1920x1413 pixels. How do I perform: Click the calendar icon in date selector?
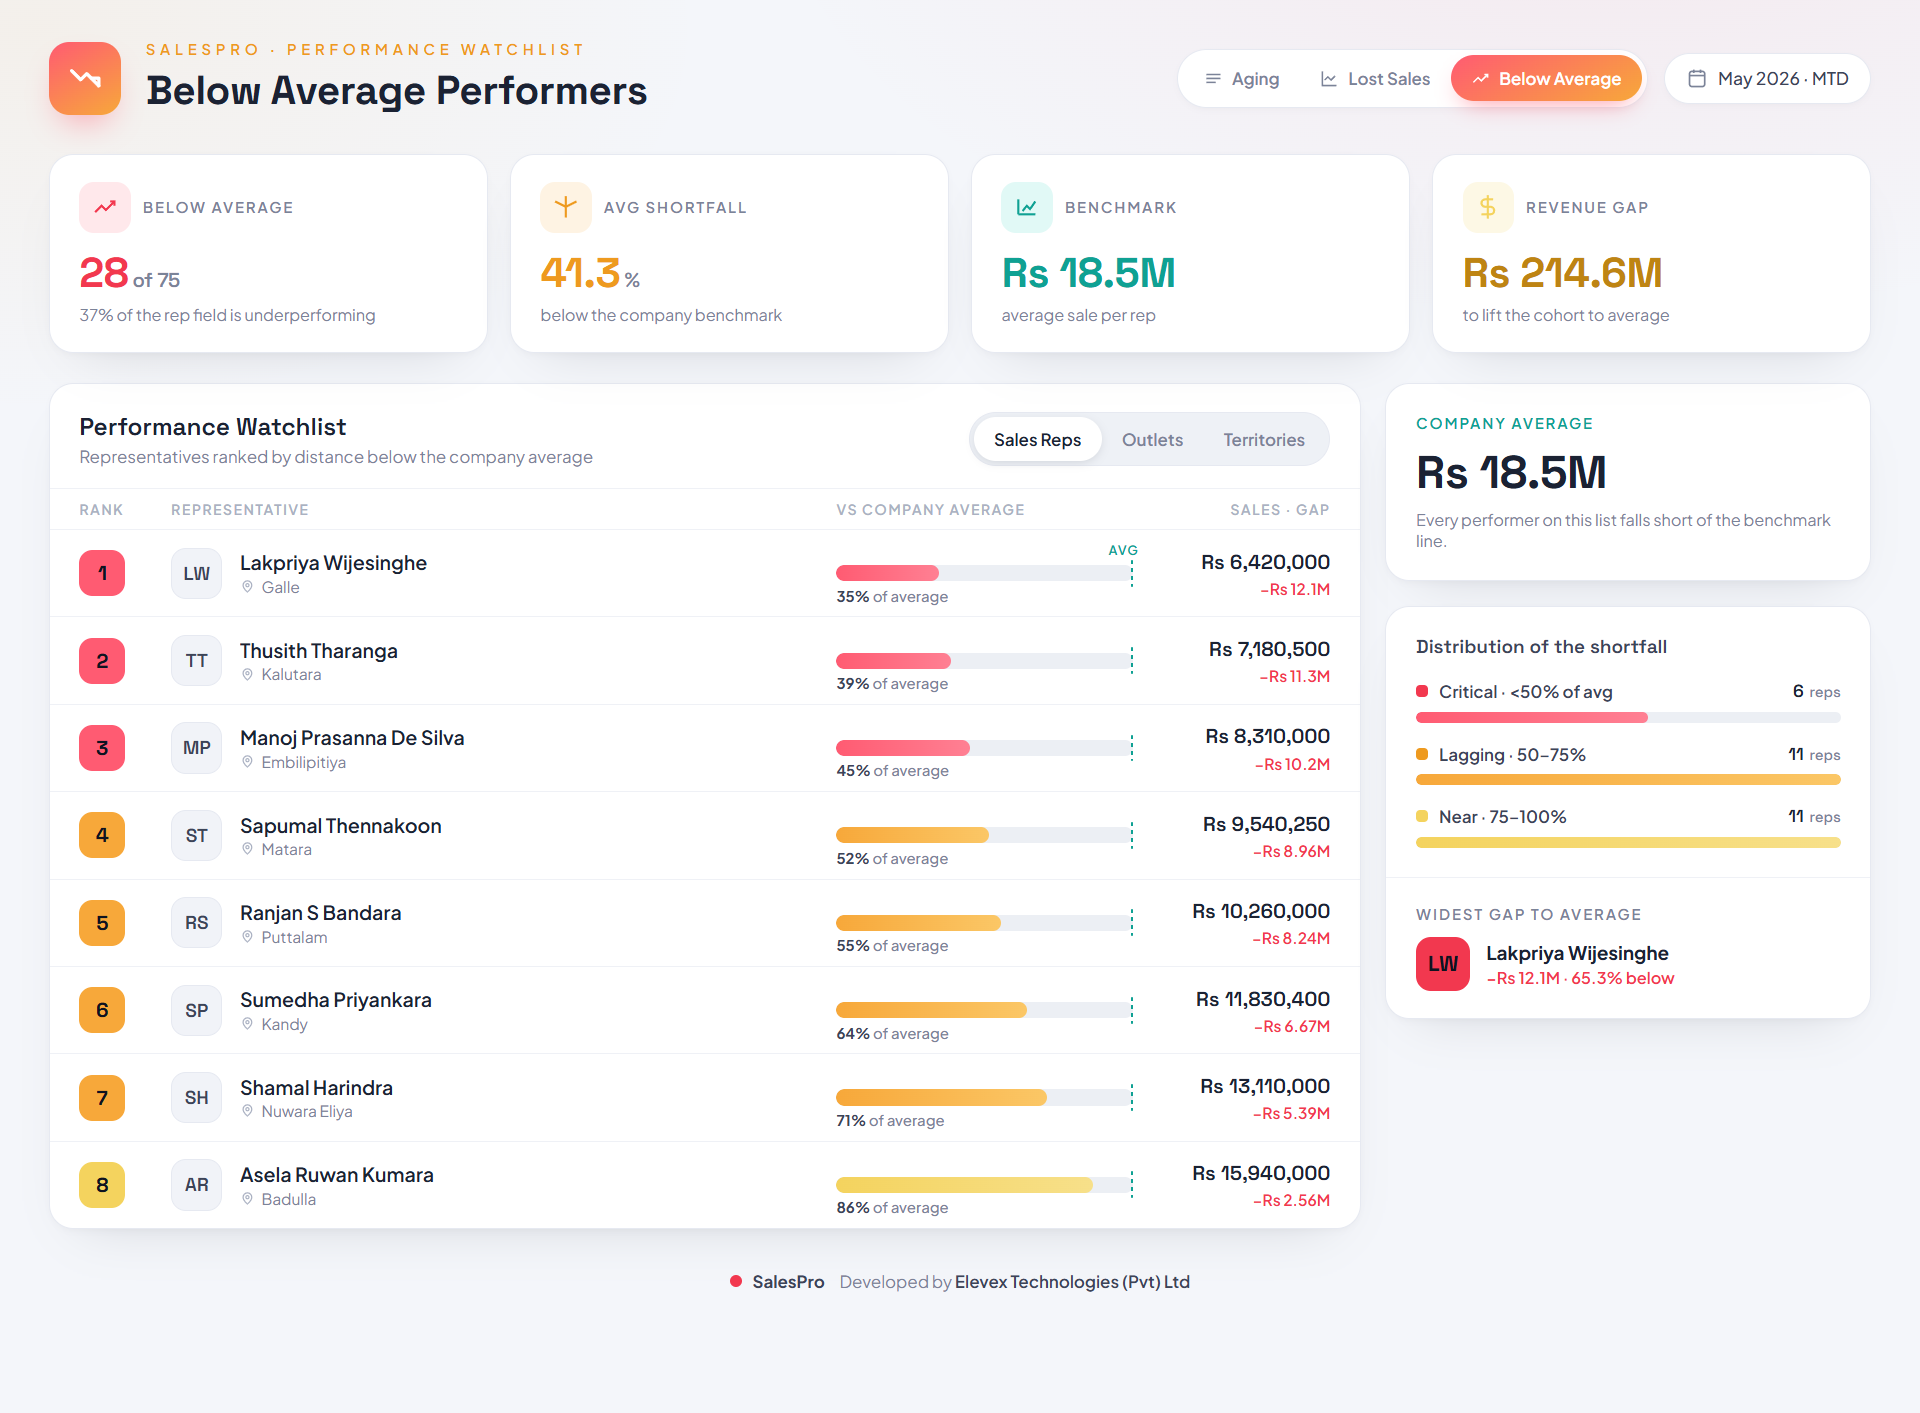[x=1697, y=78]
